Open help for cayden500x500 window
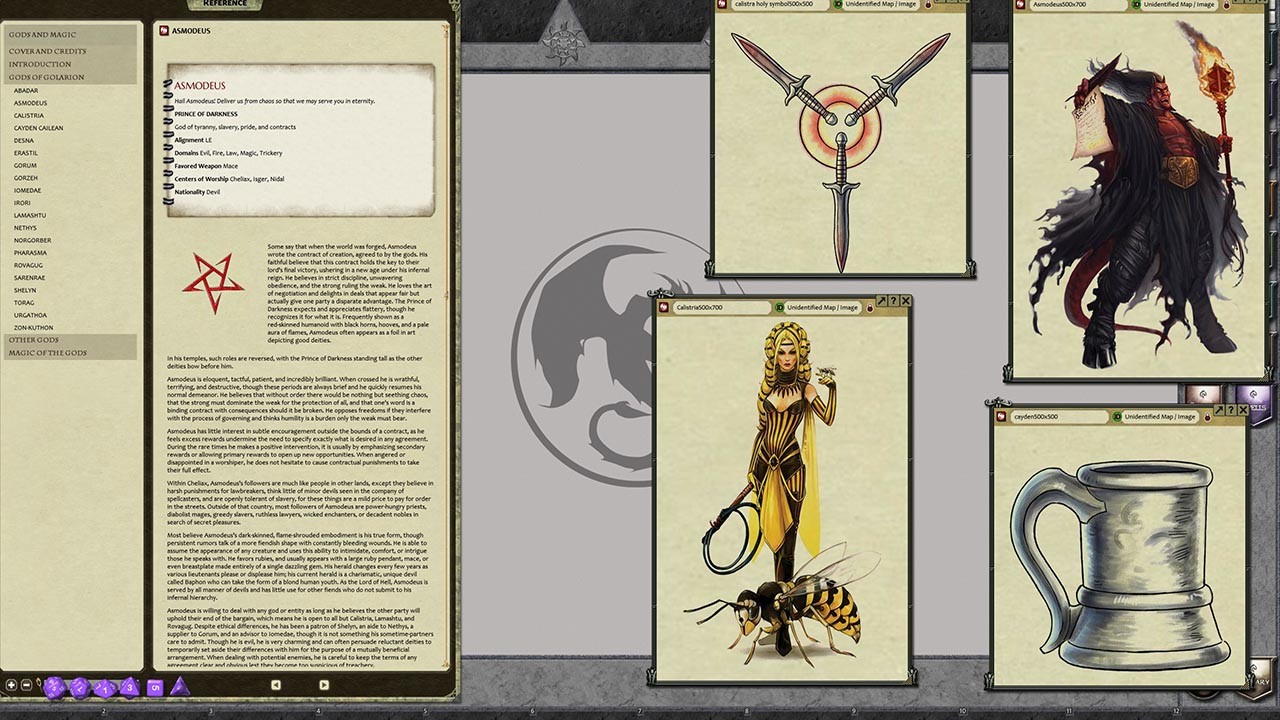The image size is (1280, 720). click(x=1231, y=410)
